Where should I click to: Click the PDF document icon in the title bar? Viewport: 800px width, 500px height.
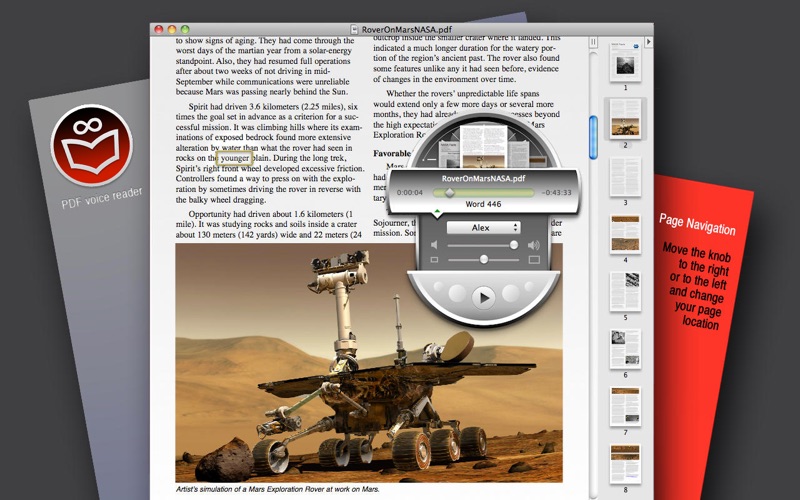point(355,30)
